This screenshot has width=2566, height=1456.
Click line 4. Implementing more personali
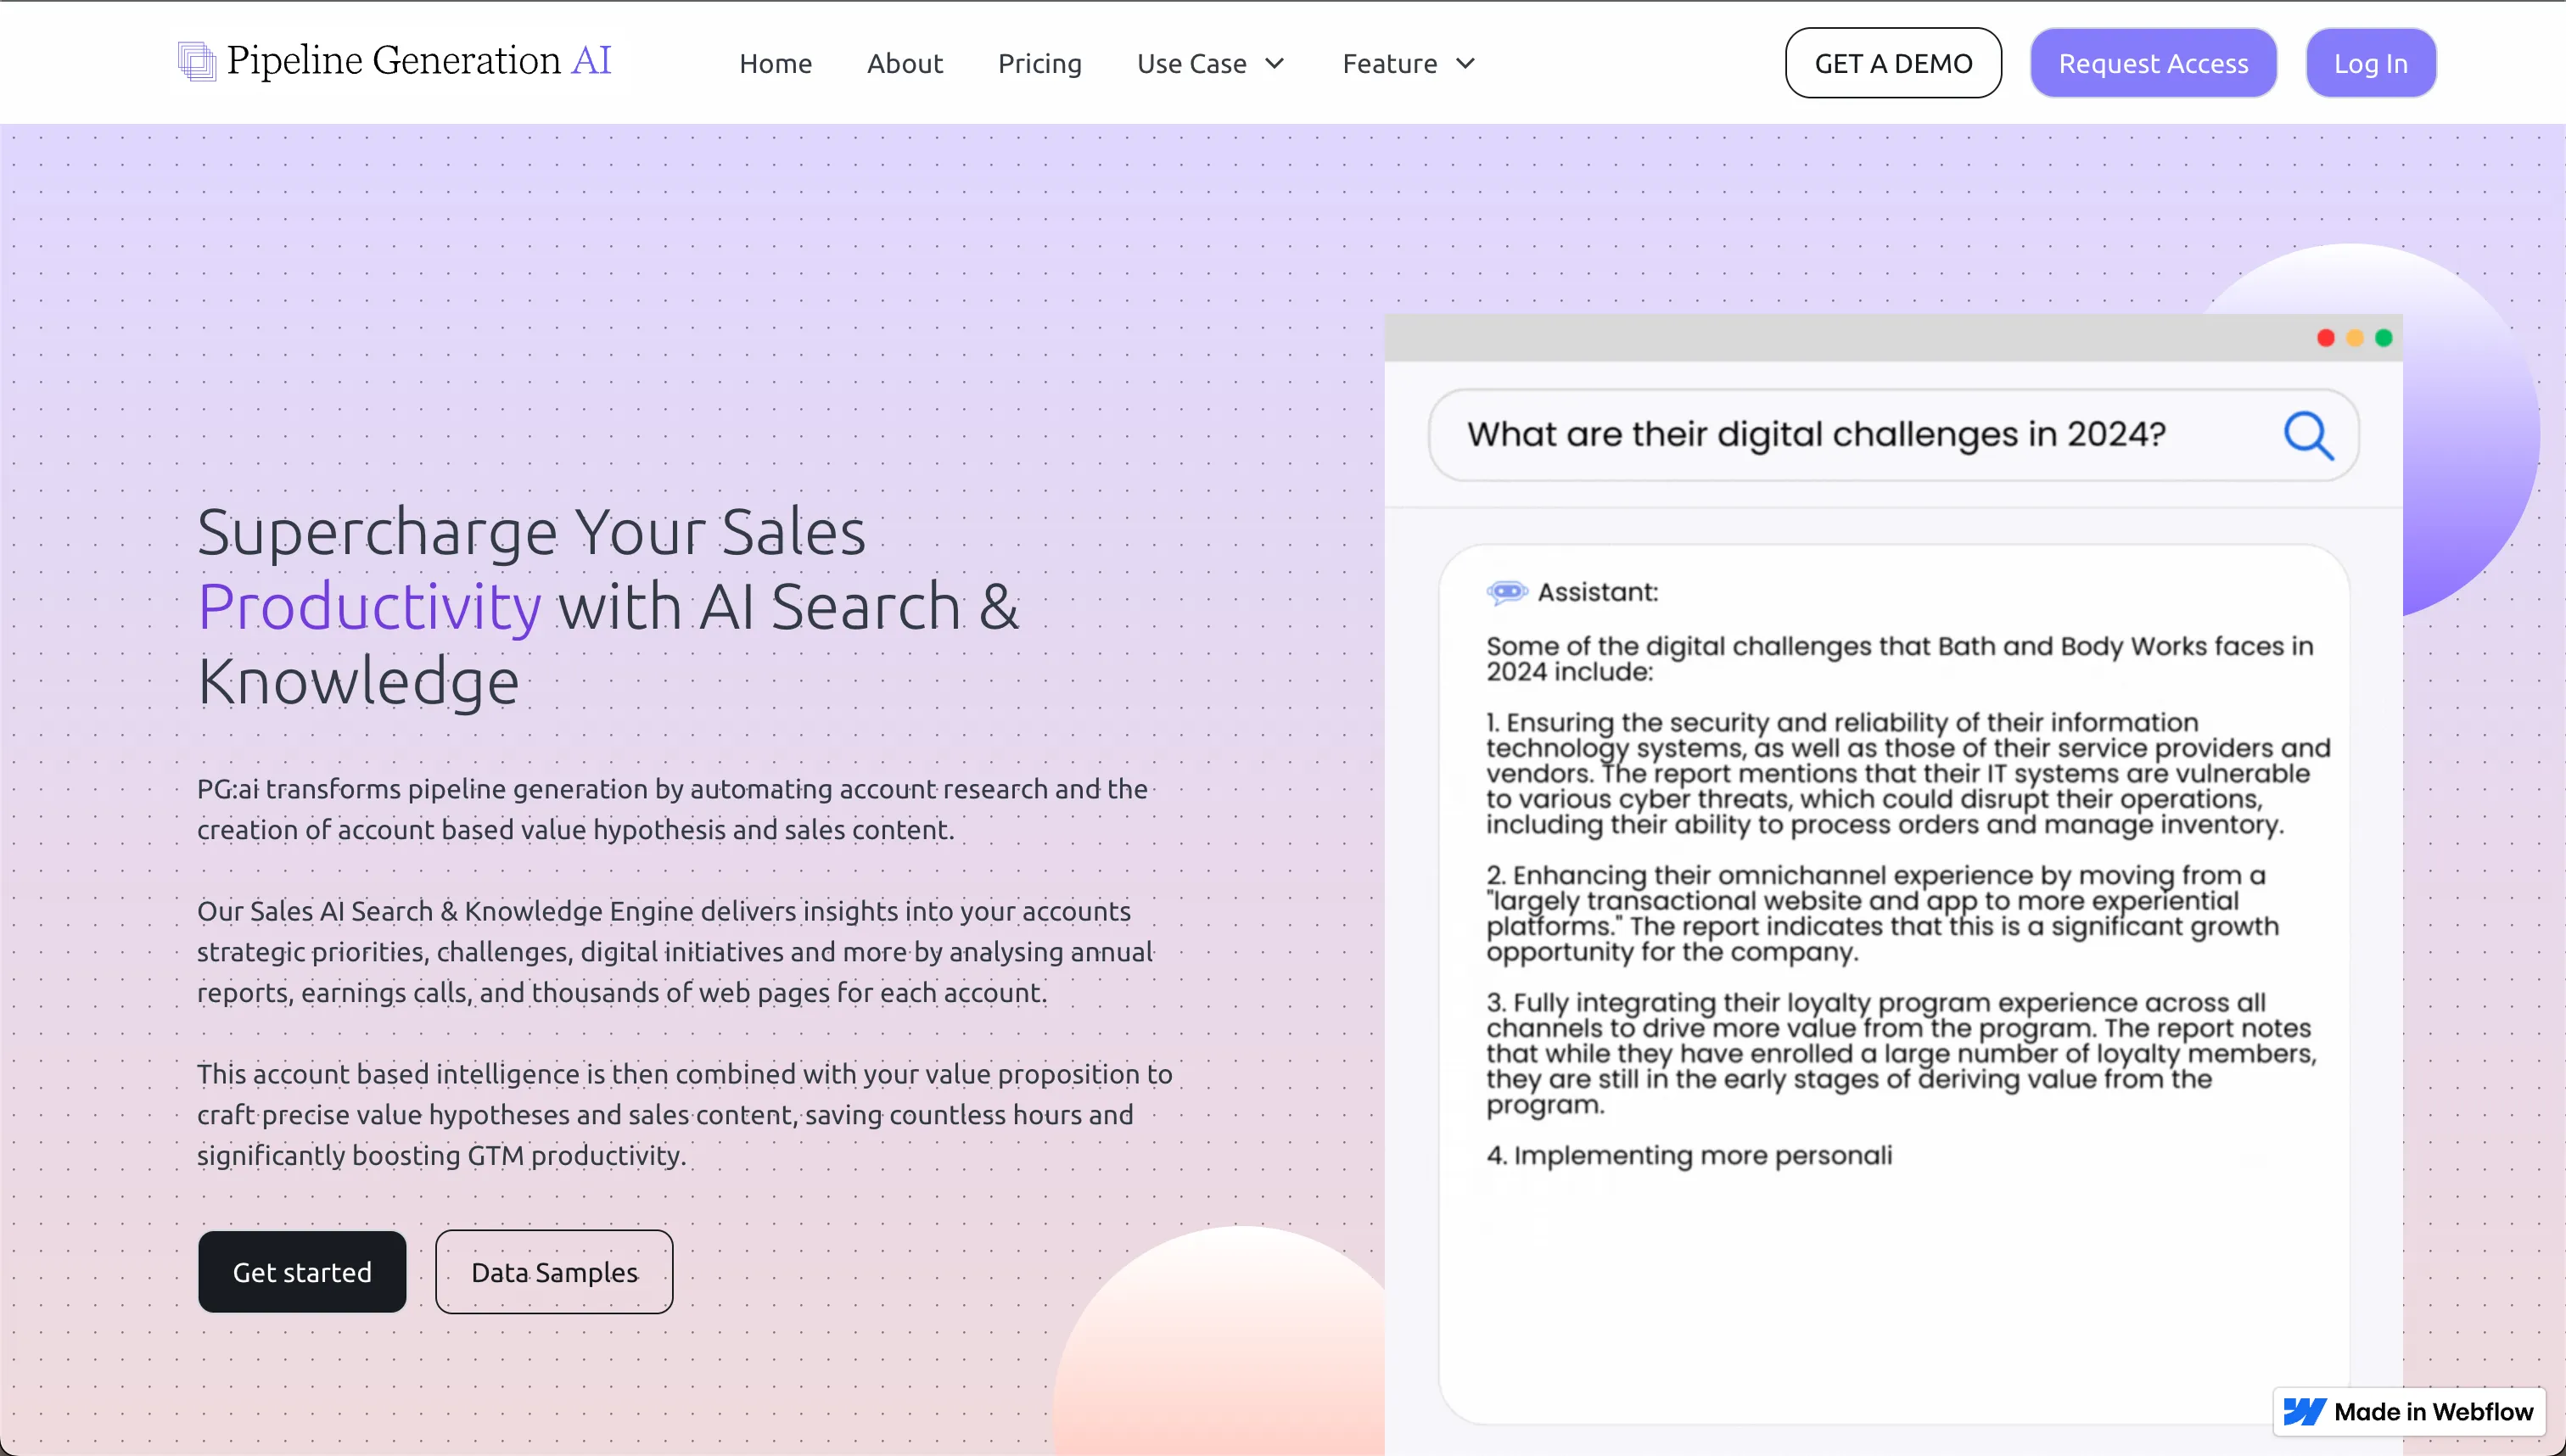click(1689, 1155)
